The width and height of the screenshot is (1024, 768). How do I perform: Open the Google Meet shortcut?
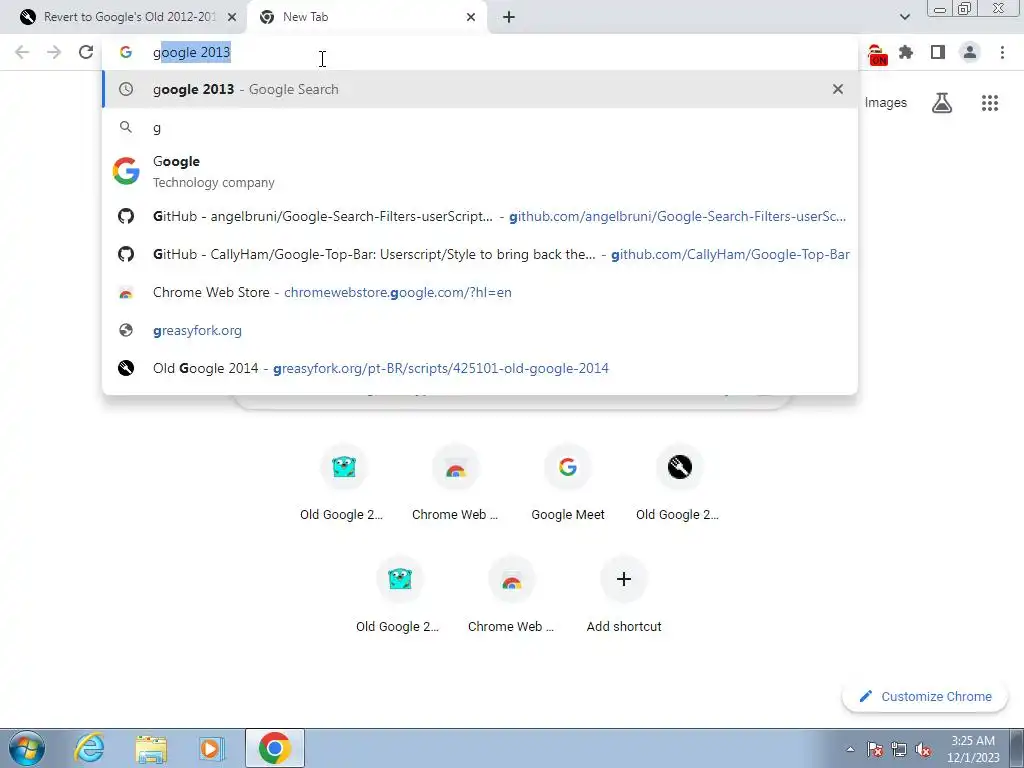pyautogui.click(x=568, y=484)
